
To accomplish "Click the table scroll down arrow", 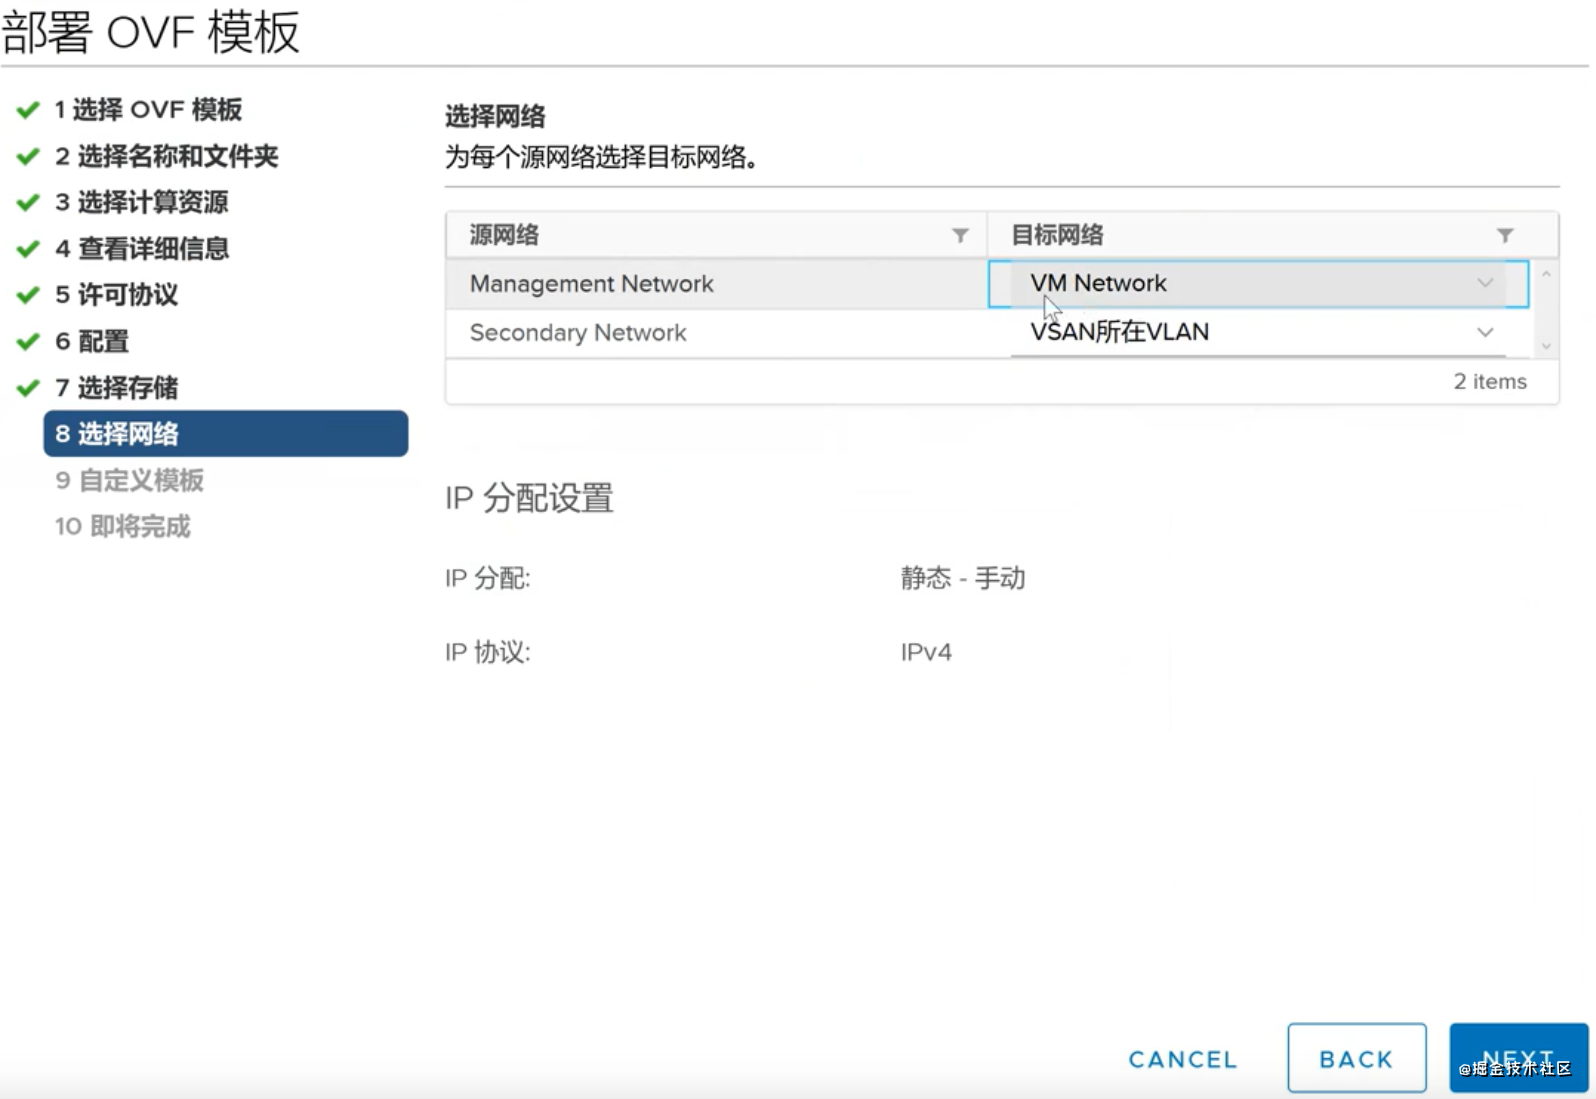I will [1546, 346].
